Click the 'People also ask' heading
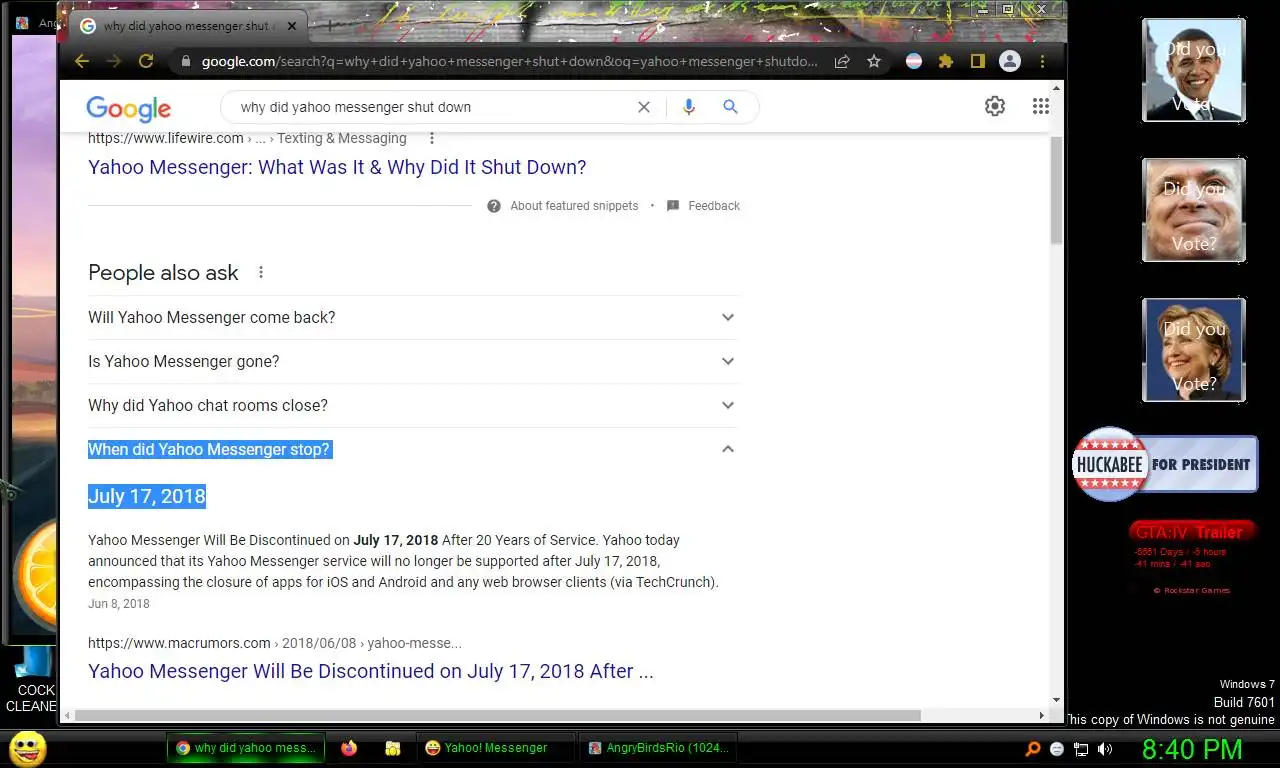Viewport: 1280px width, 768px height. [163, 273]
